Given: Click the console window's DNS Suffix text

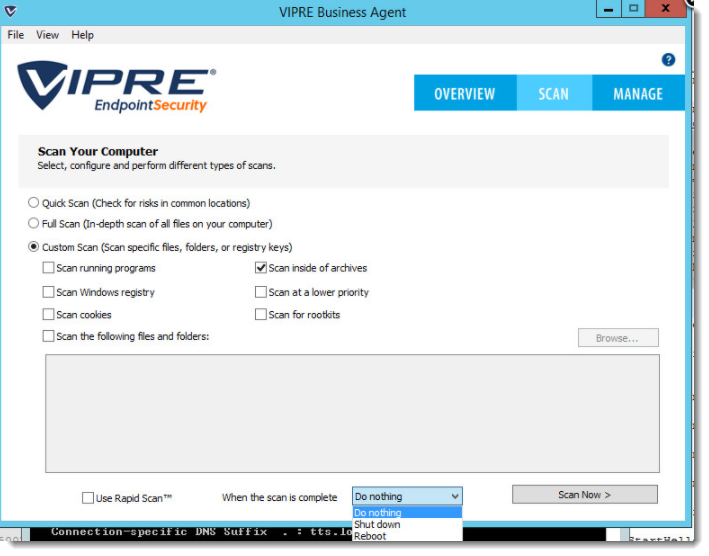Looking at the screenshot, I should coord(159,532).
